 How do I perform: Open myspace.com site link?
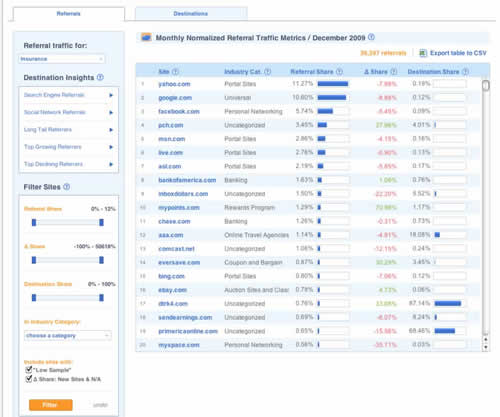179,345
